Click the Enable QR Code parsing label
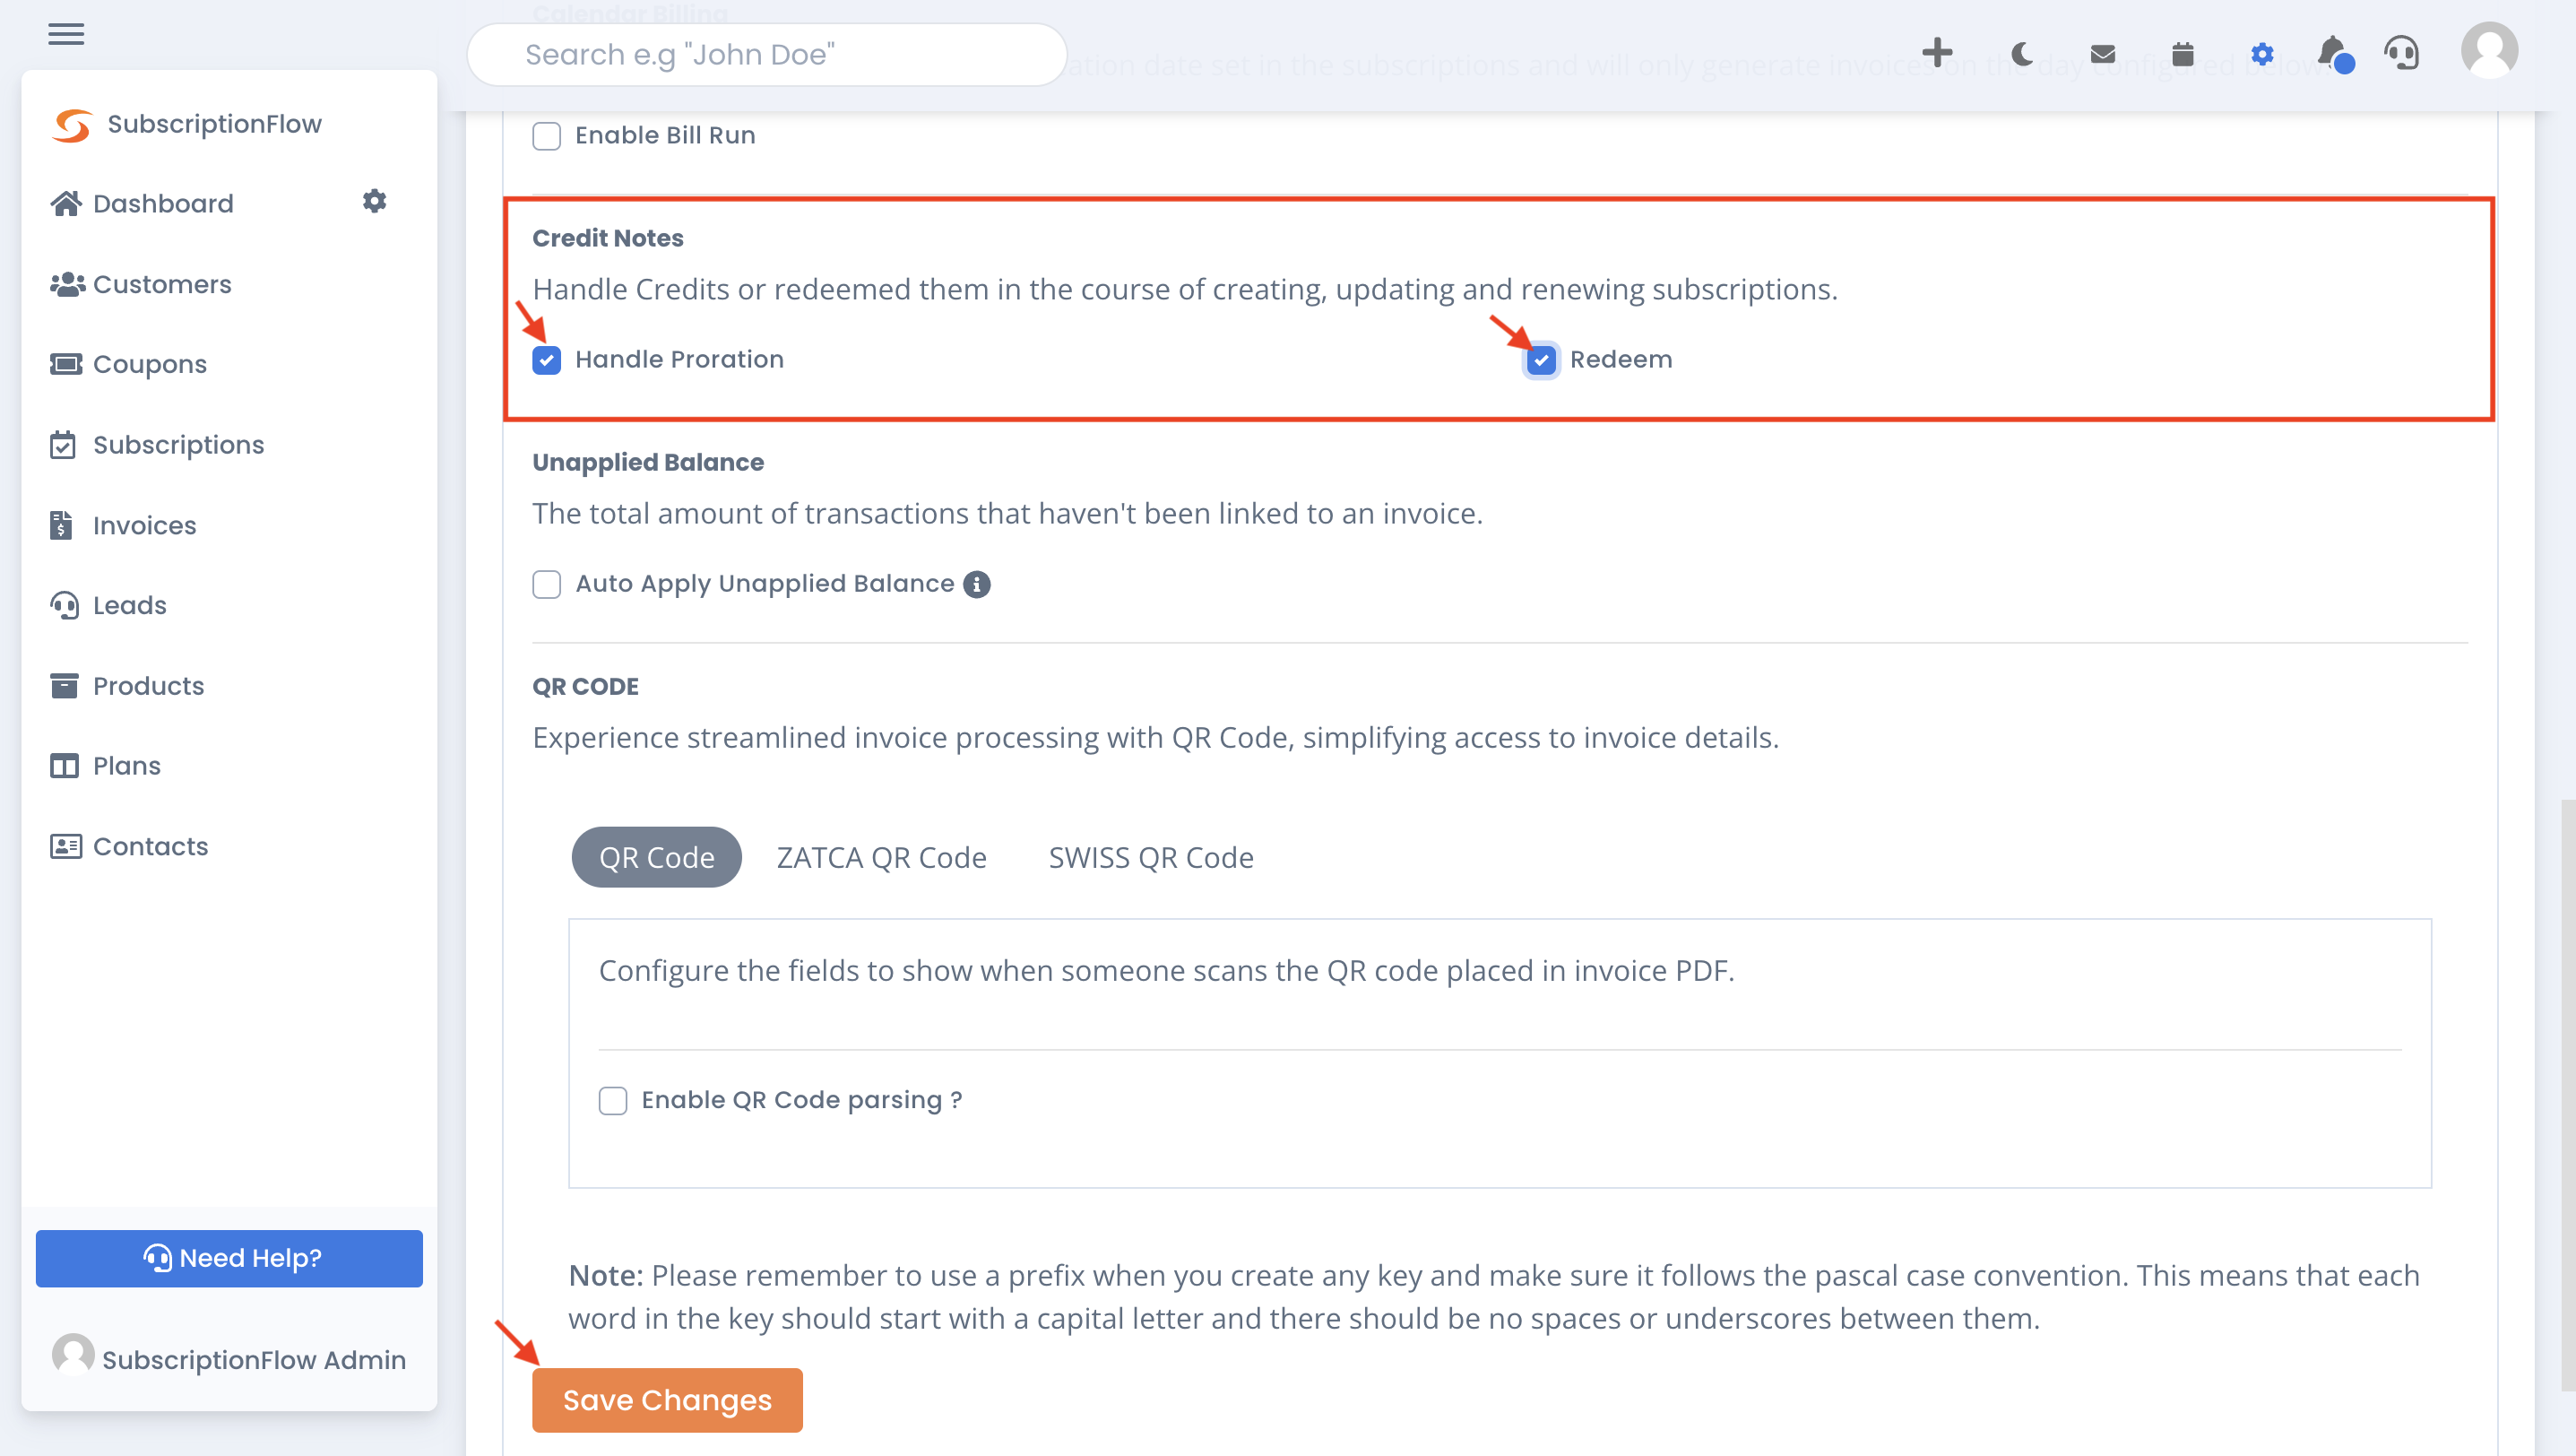2576x1456 pixels. 801,1100
